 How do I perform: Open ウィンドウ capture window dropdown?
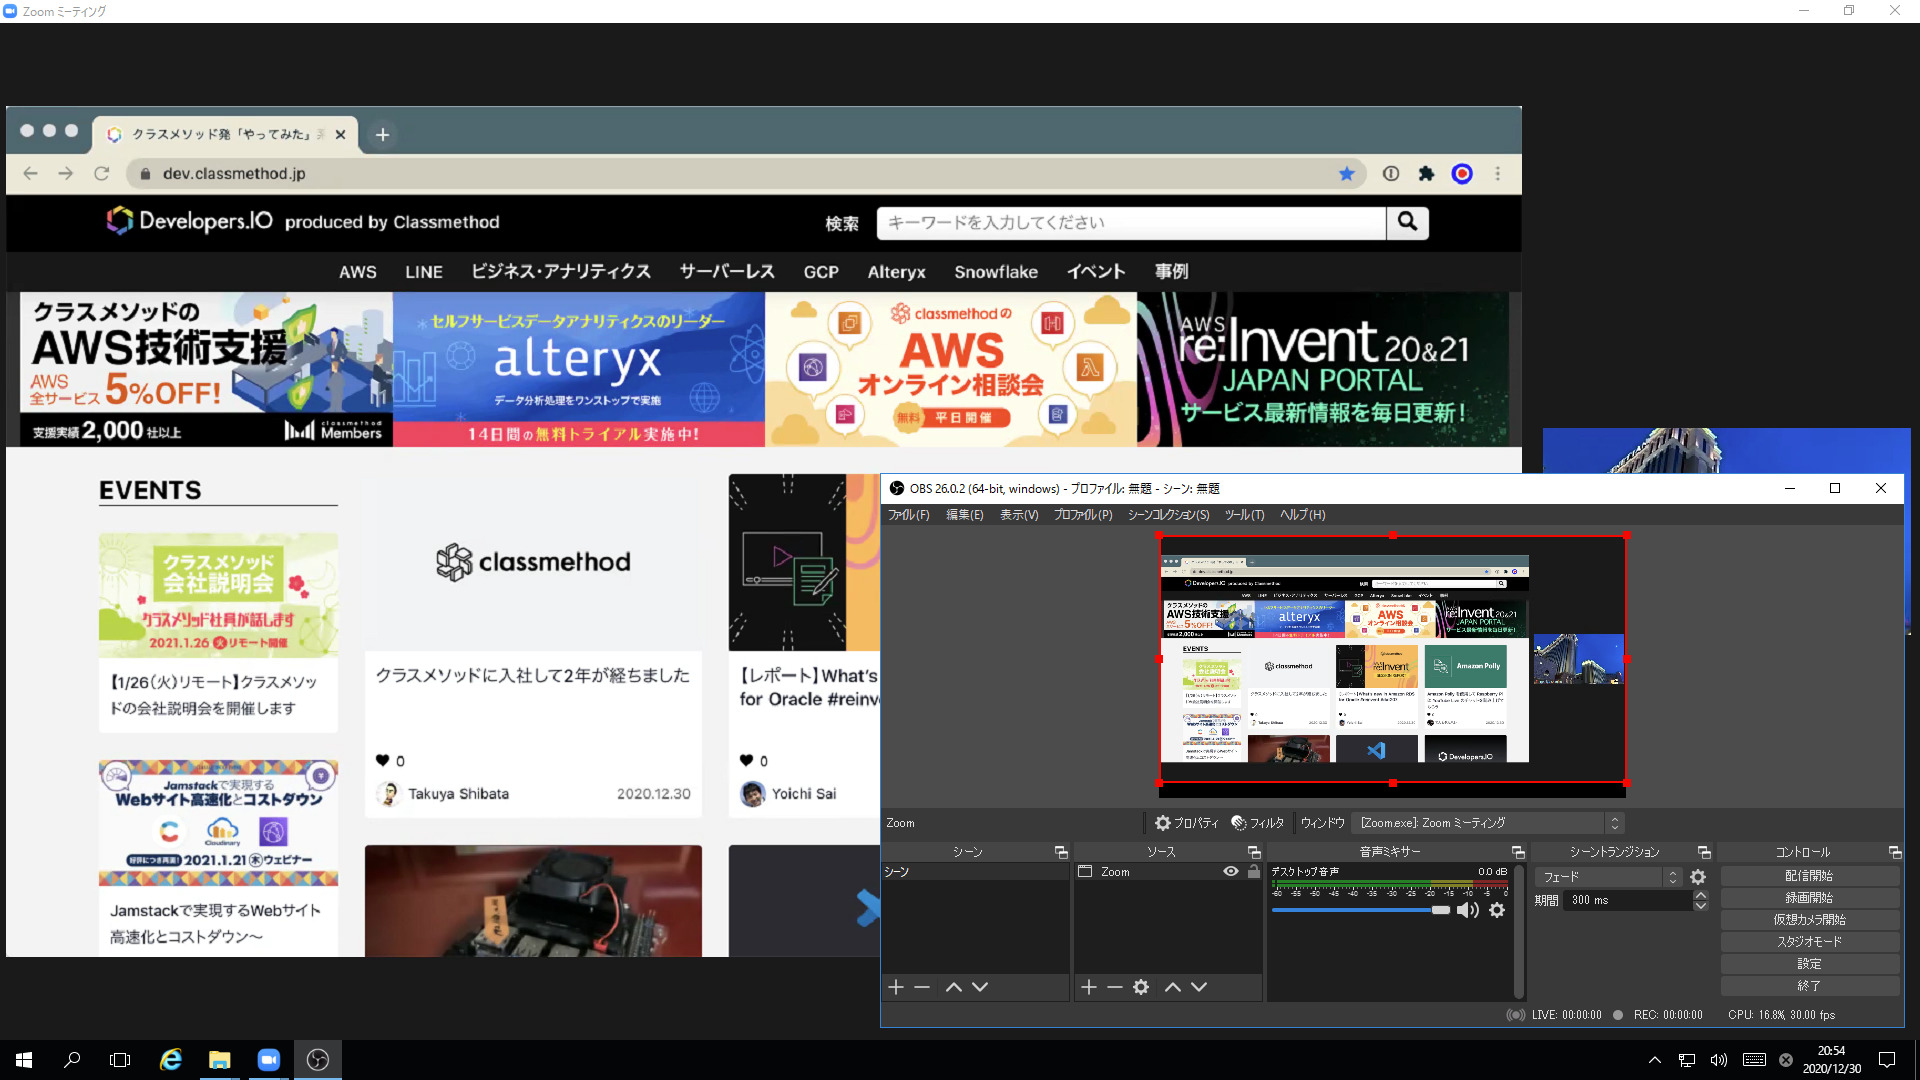(1487, 823)
